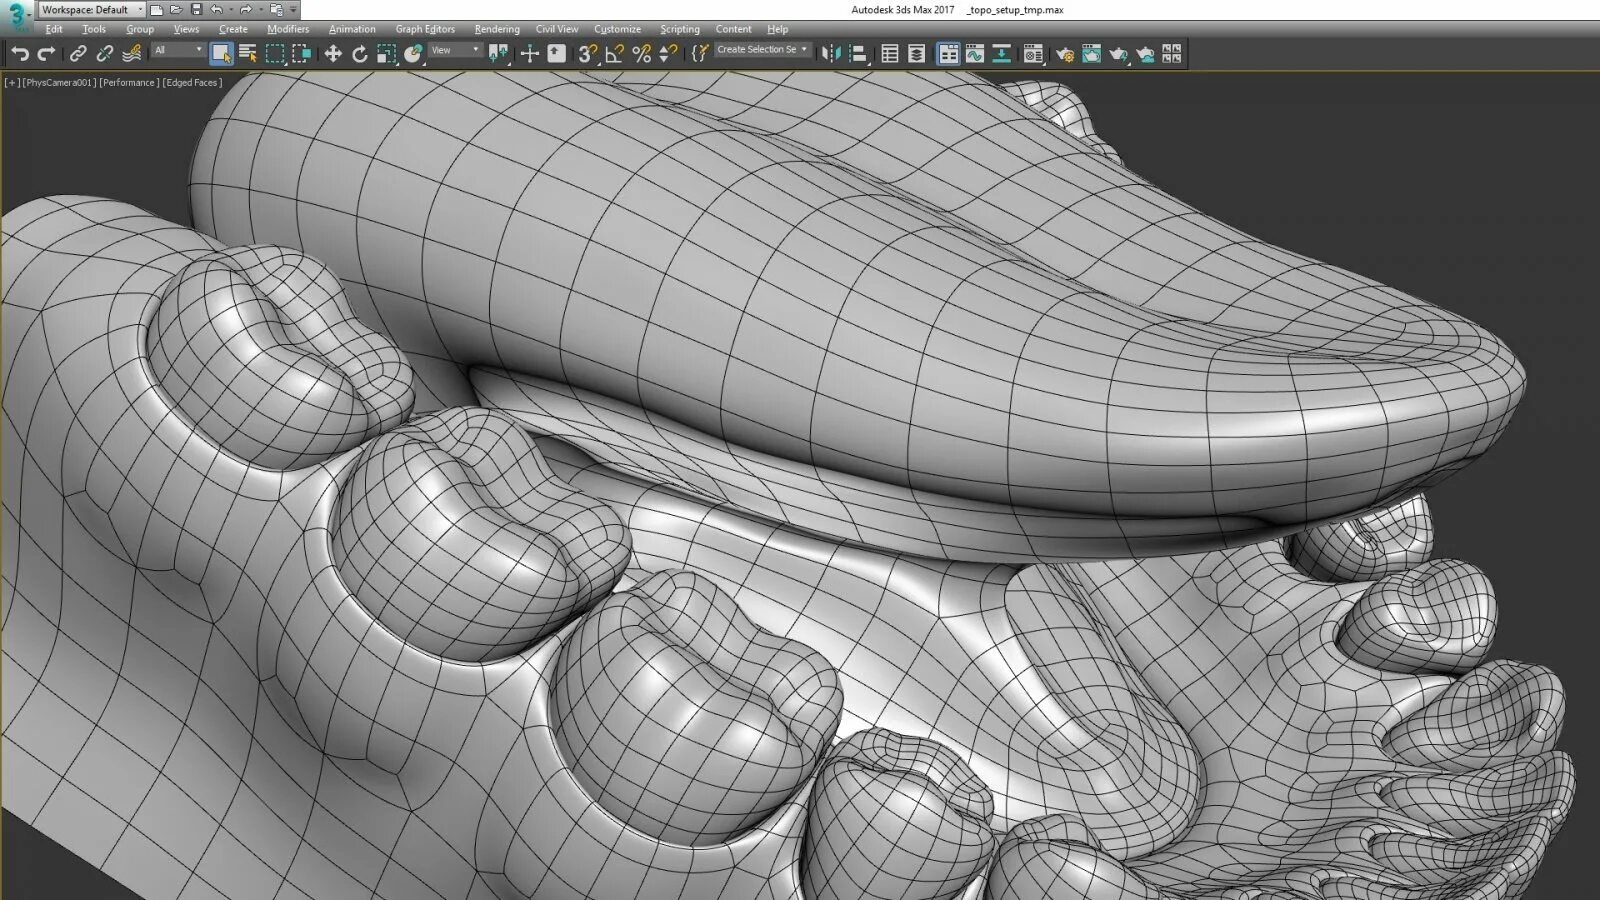Open the Material Editor icon

click(x=1033, y=54)
